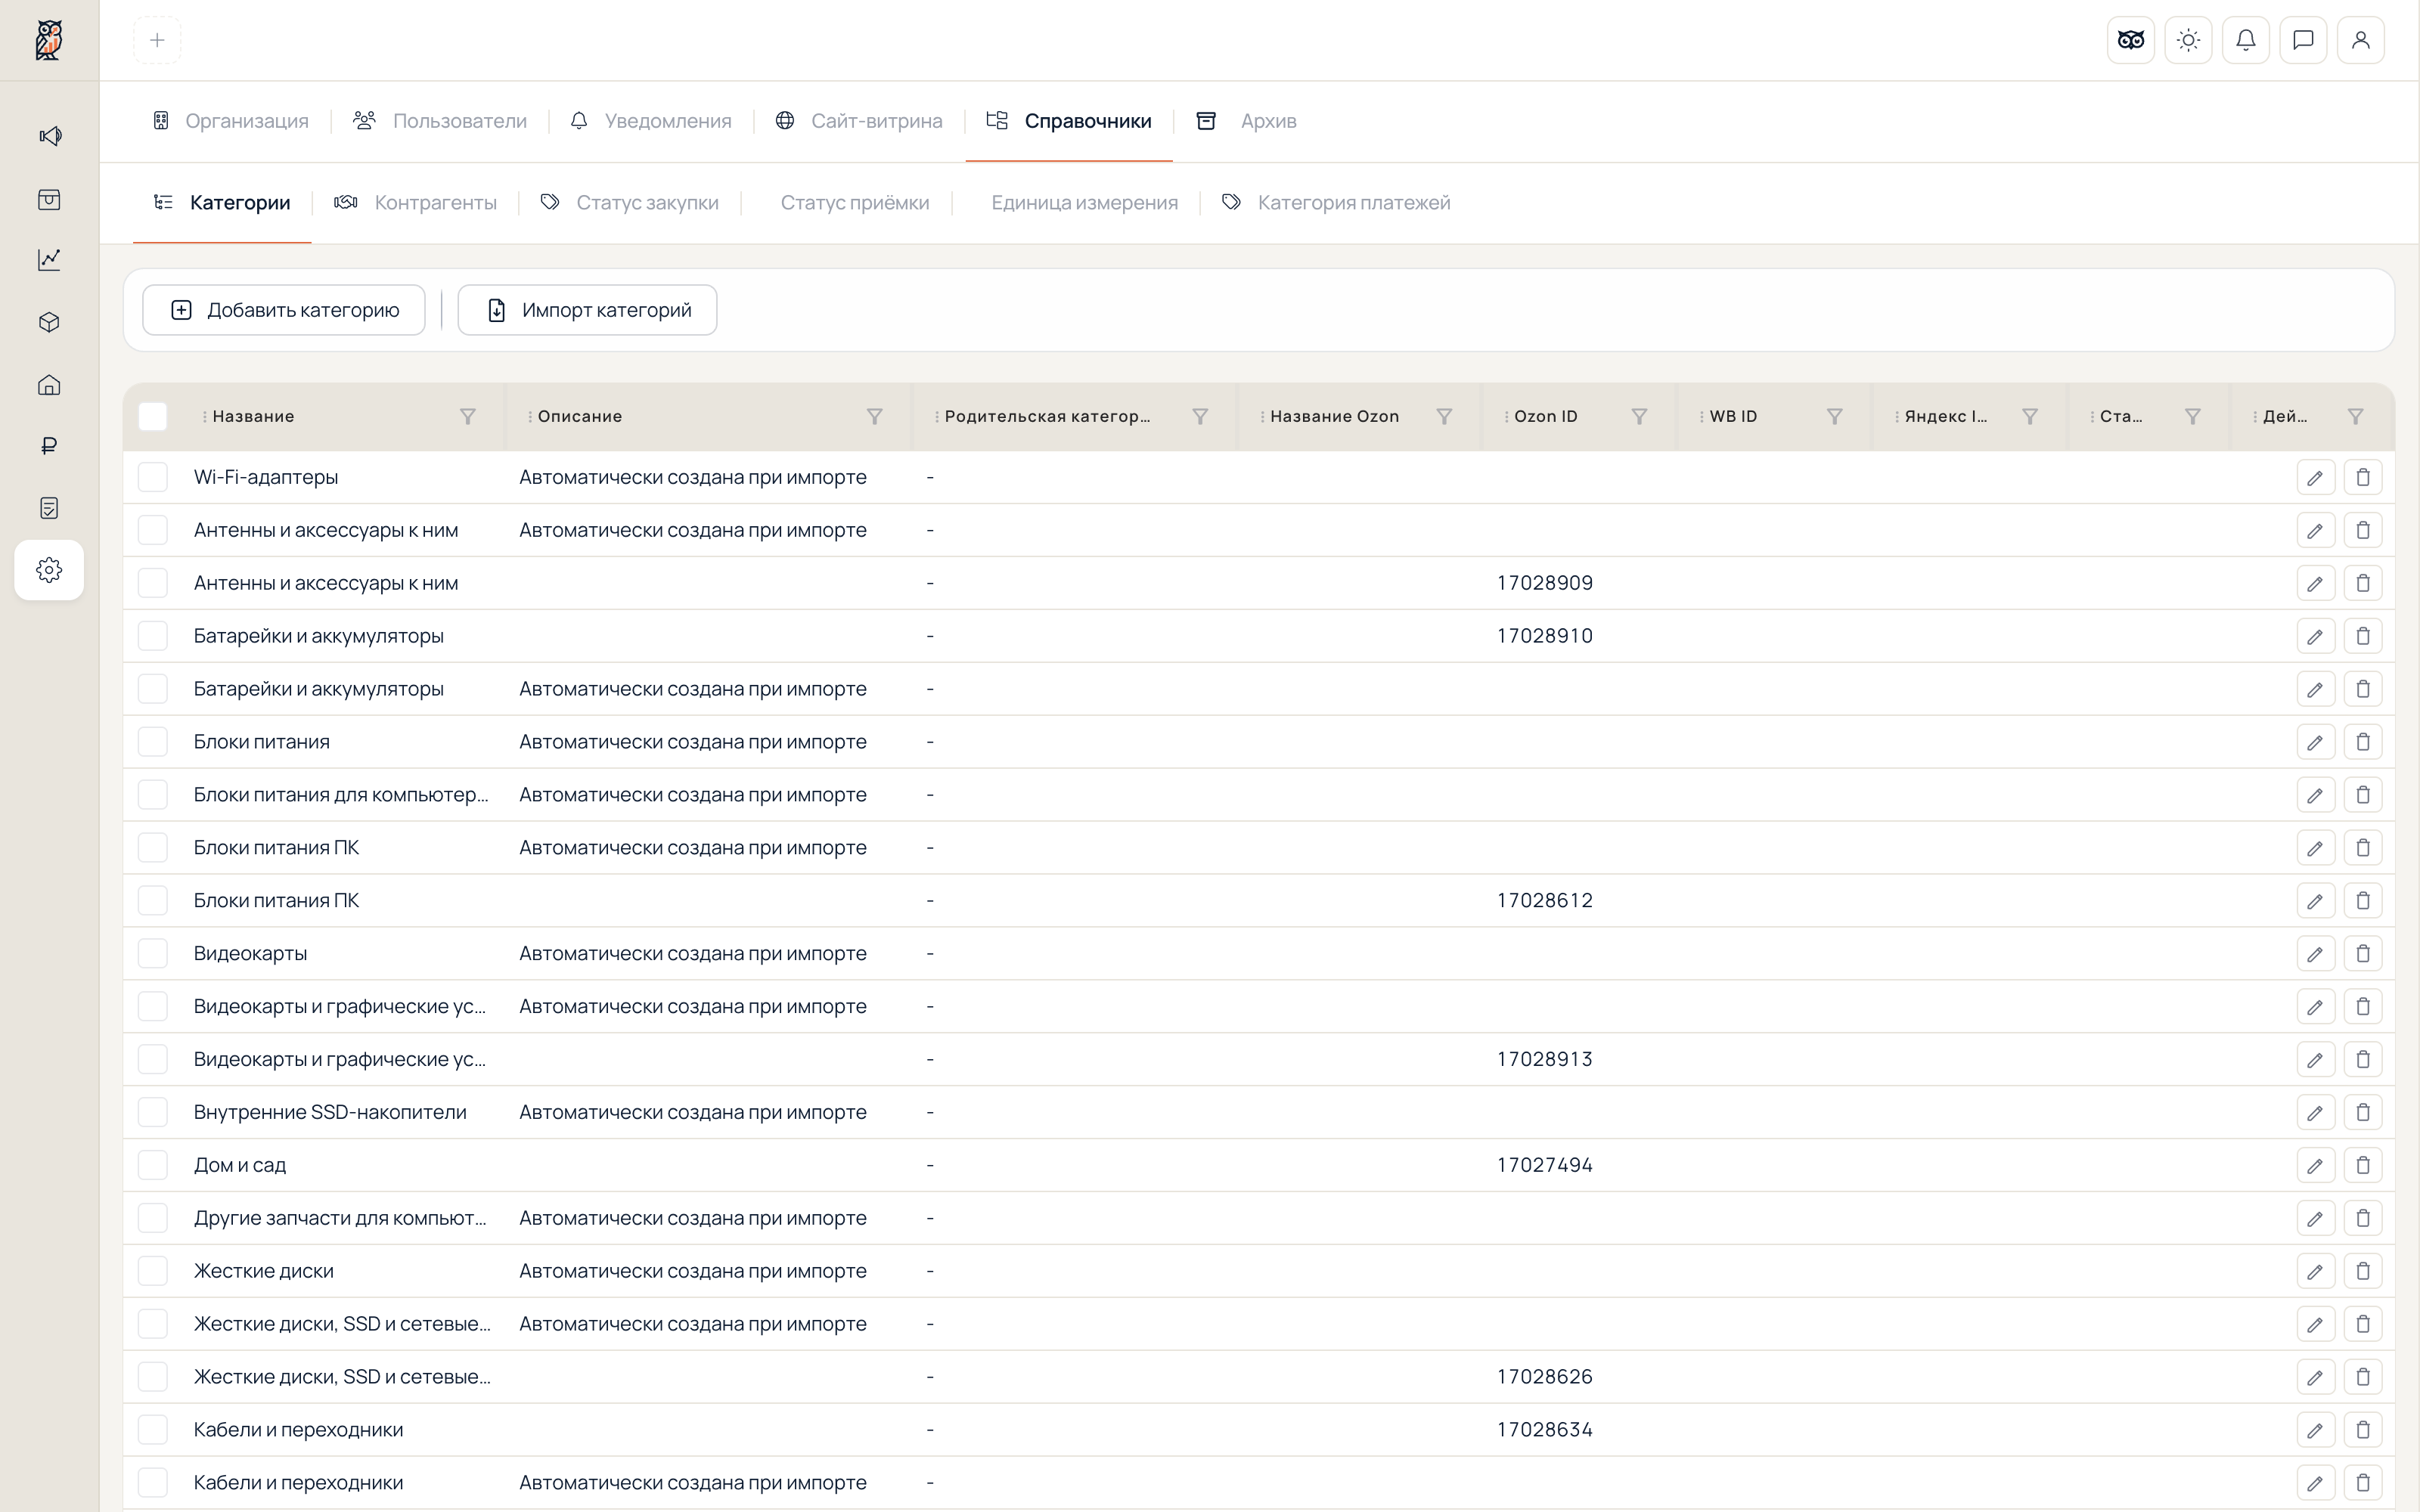
Task: Check the Другие запчасти для компьют… checkbox
Action: pyautogui.click(x=153, y=1218)
